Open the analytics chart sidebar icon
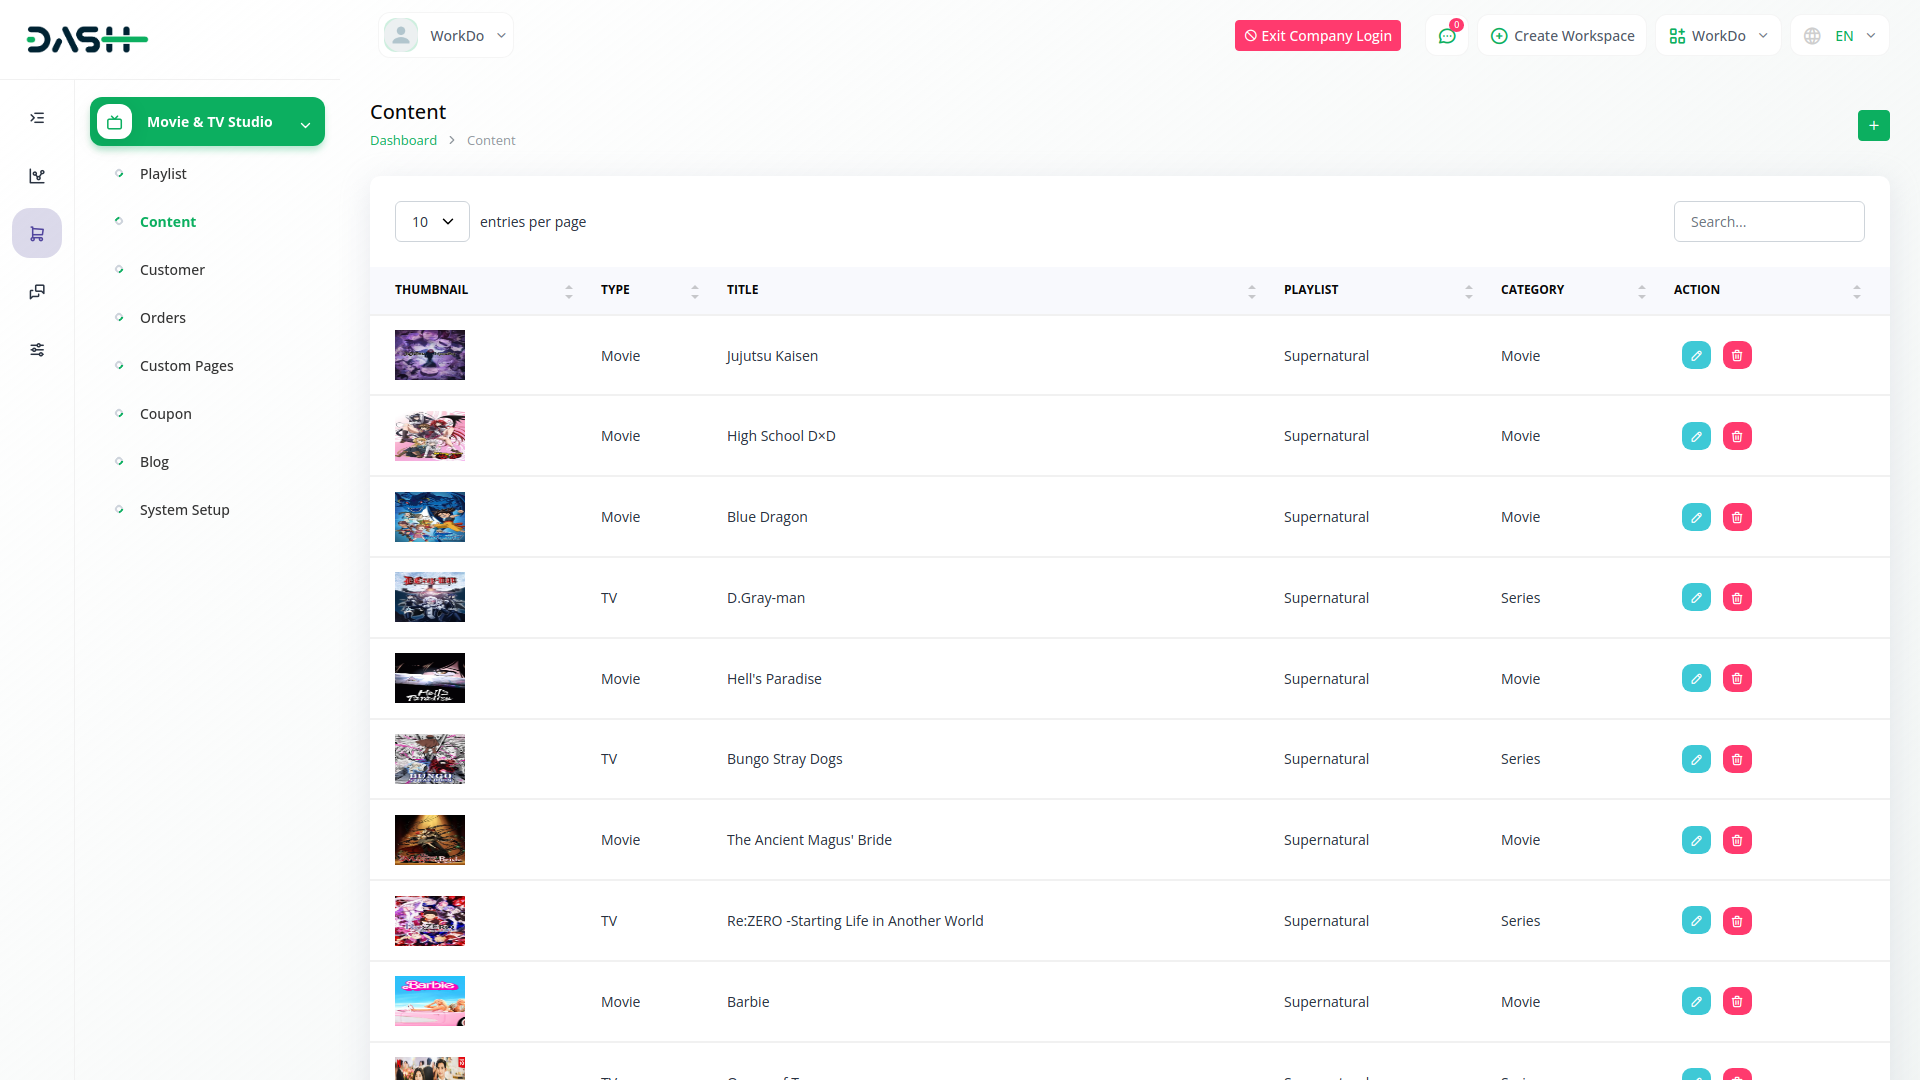The image size is (1920, 1080). click(37, 176)
